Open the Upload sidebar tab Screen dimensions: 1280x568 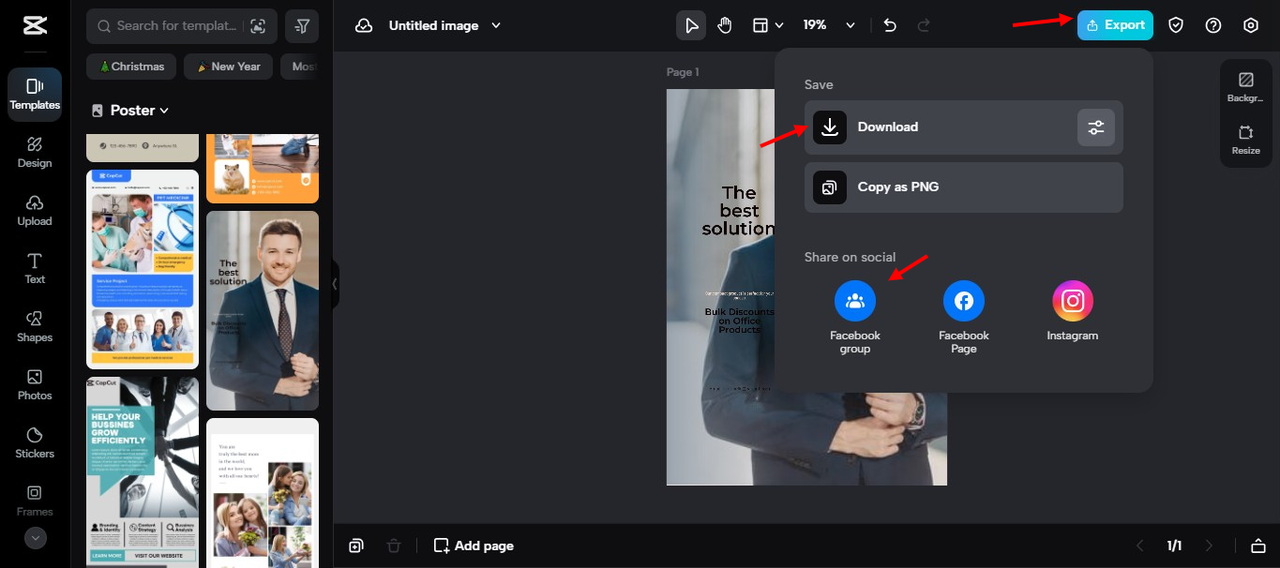click(35, 210)
